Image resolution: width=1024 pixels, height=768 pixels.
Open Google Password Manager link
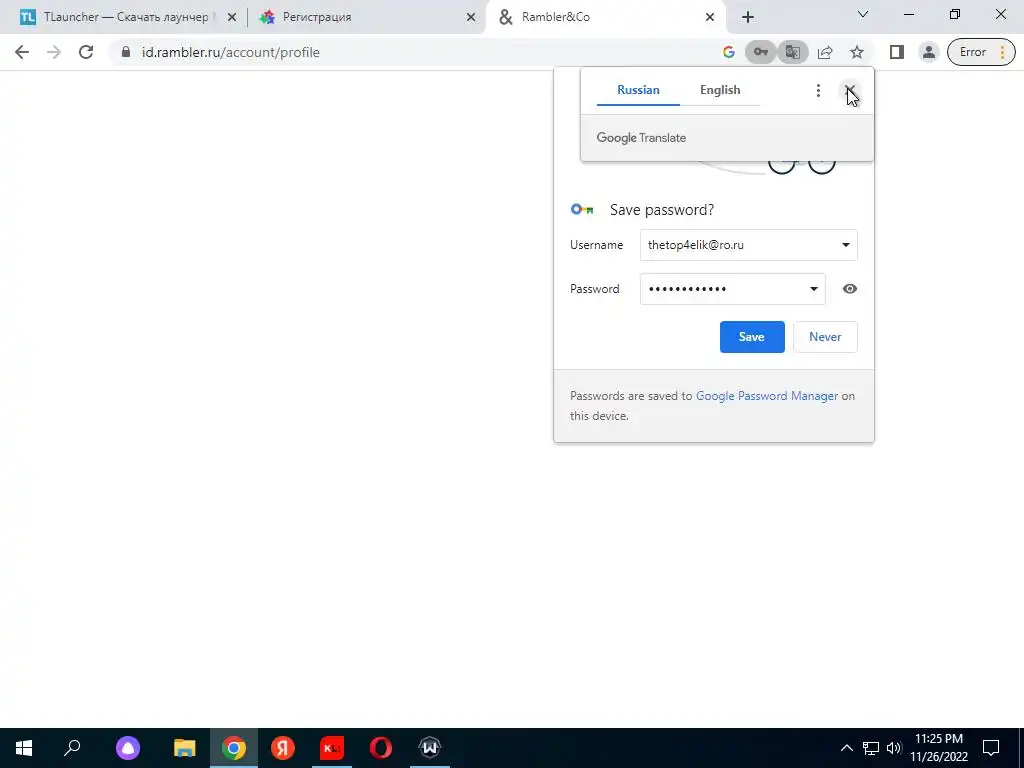(767, 396)
